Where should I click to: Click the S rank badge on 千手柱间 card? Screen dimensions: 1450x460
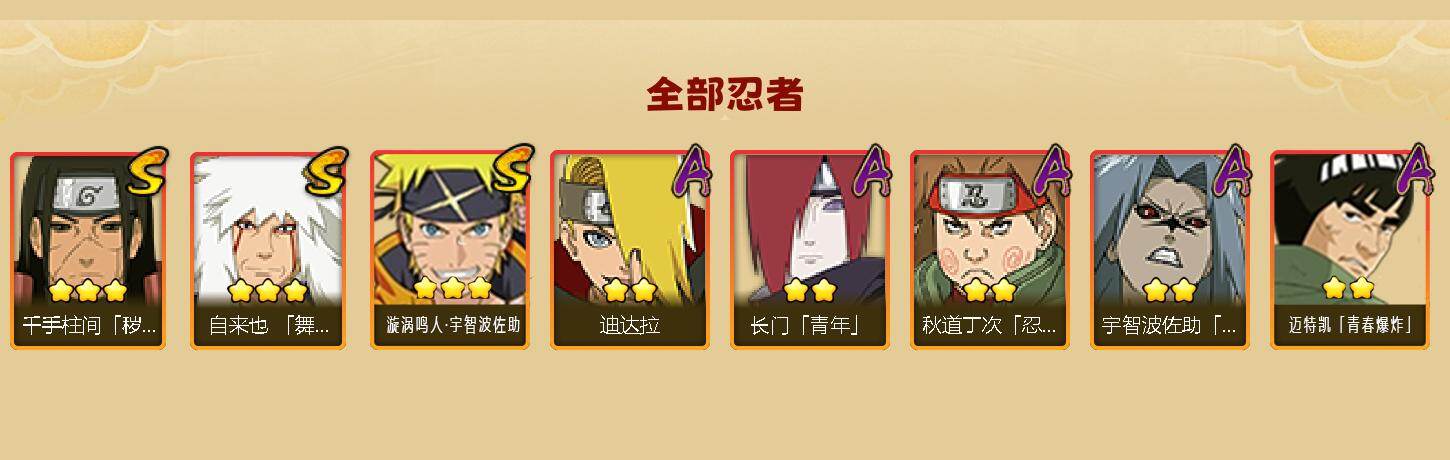click(x=146, y=171)
